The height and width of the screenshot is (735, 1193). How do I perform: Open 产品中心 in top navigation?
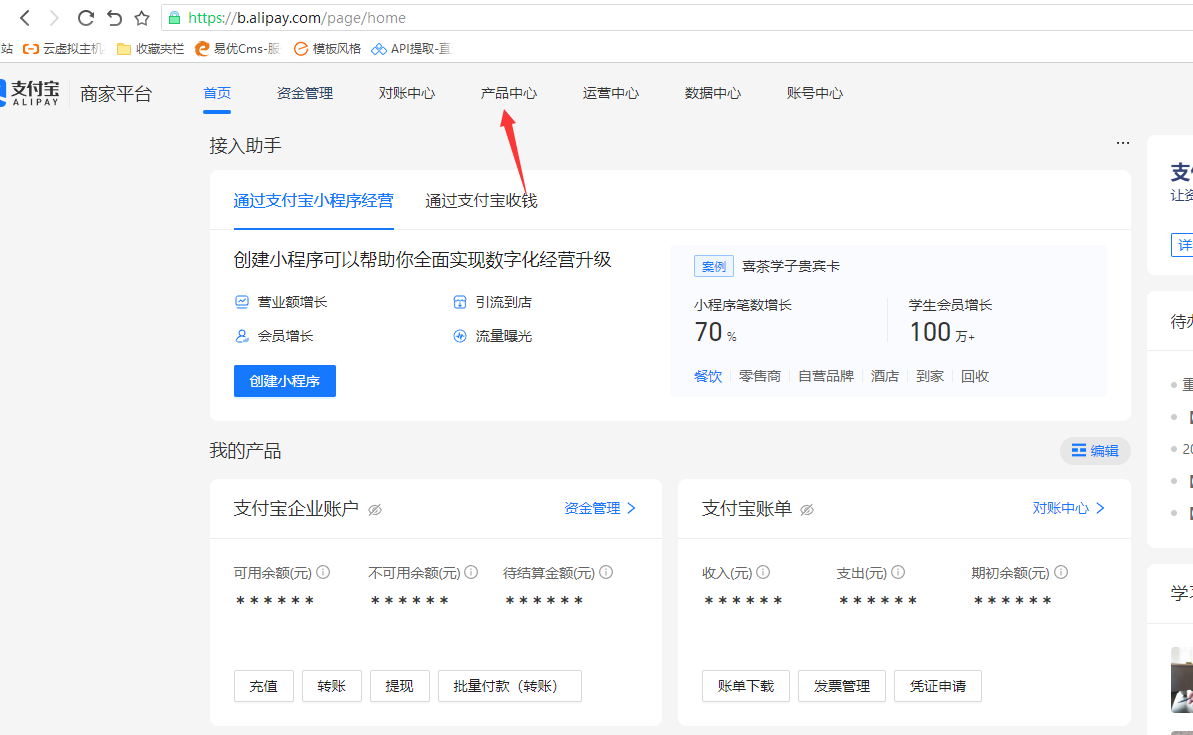(508, 93)
